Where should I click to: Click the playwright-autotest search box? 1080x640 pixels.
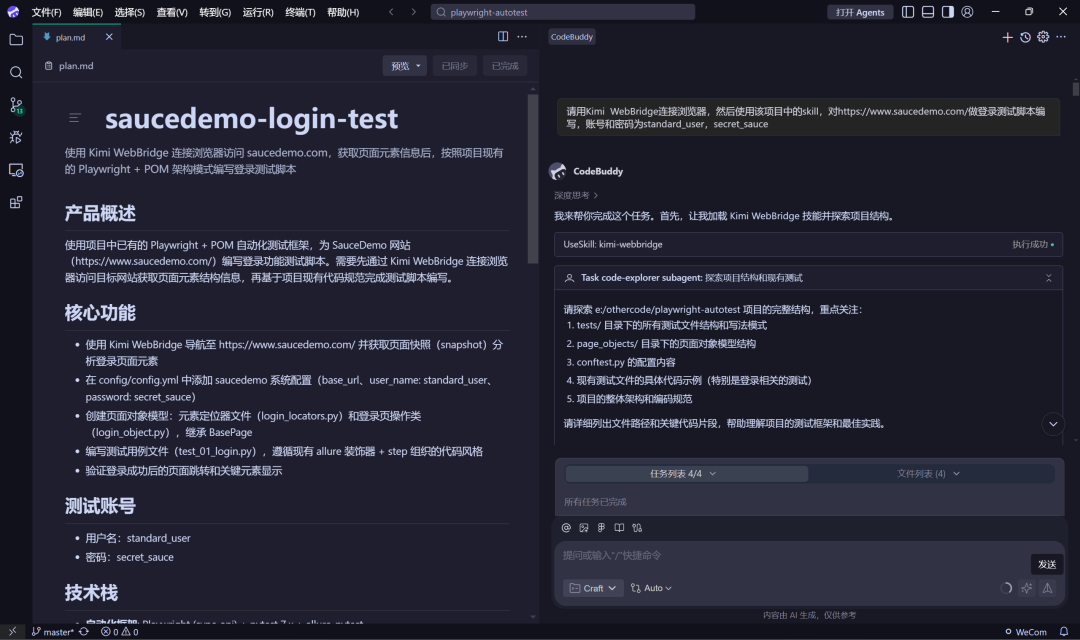point(563,12)
